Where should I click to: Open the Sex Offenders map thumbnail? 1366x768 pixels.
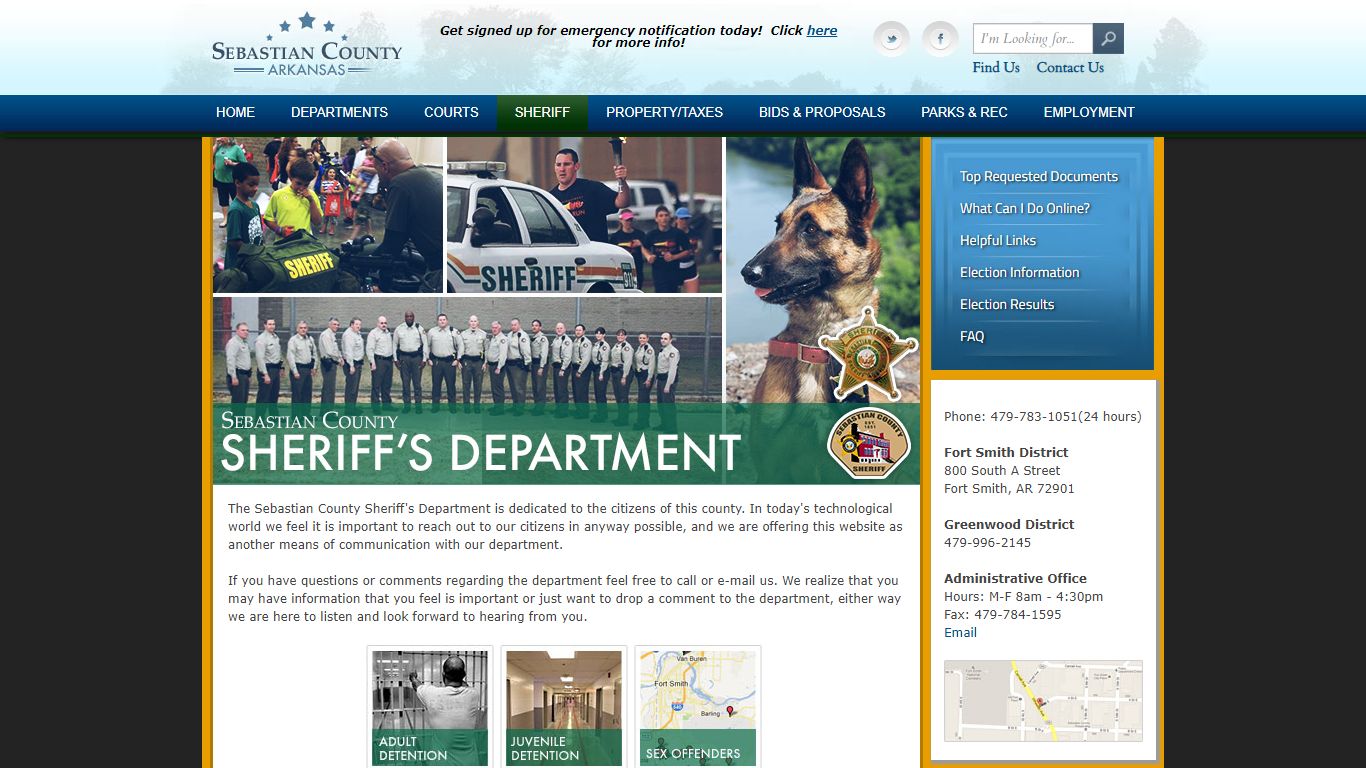[698, 708]
